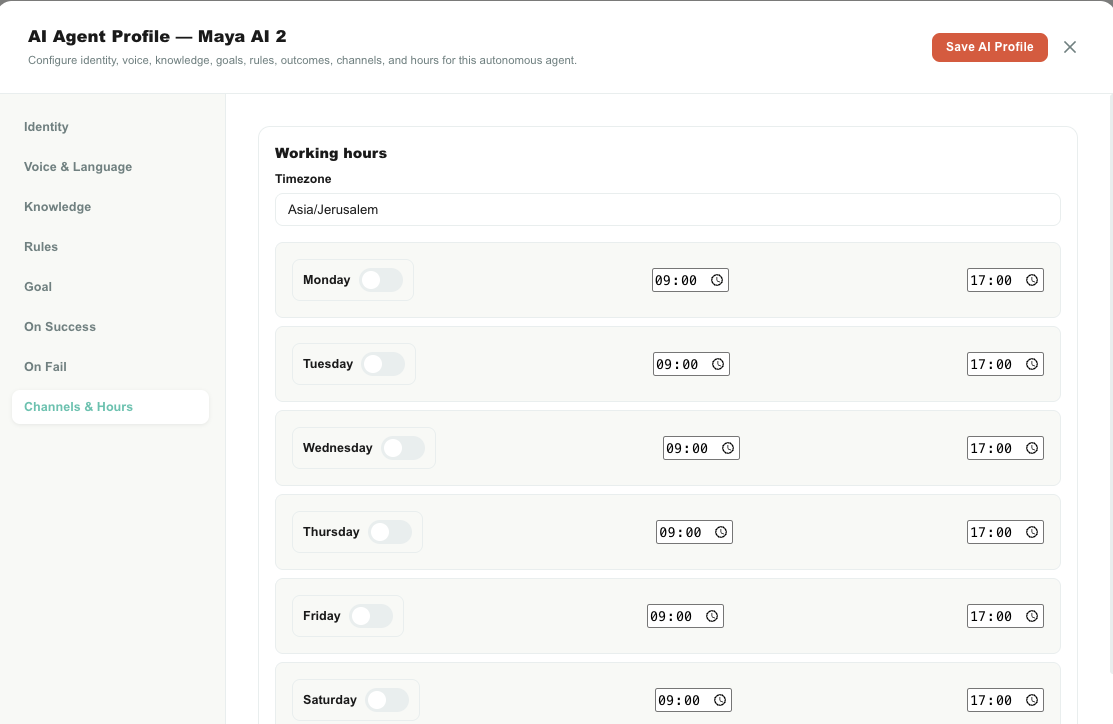Open the Identity section
1113x724 pixels.
(110, 127)
